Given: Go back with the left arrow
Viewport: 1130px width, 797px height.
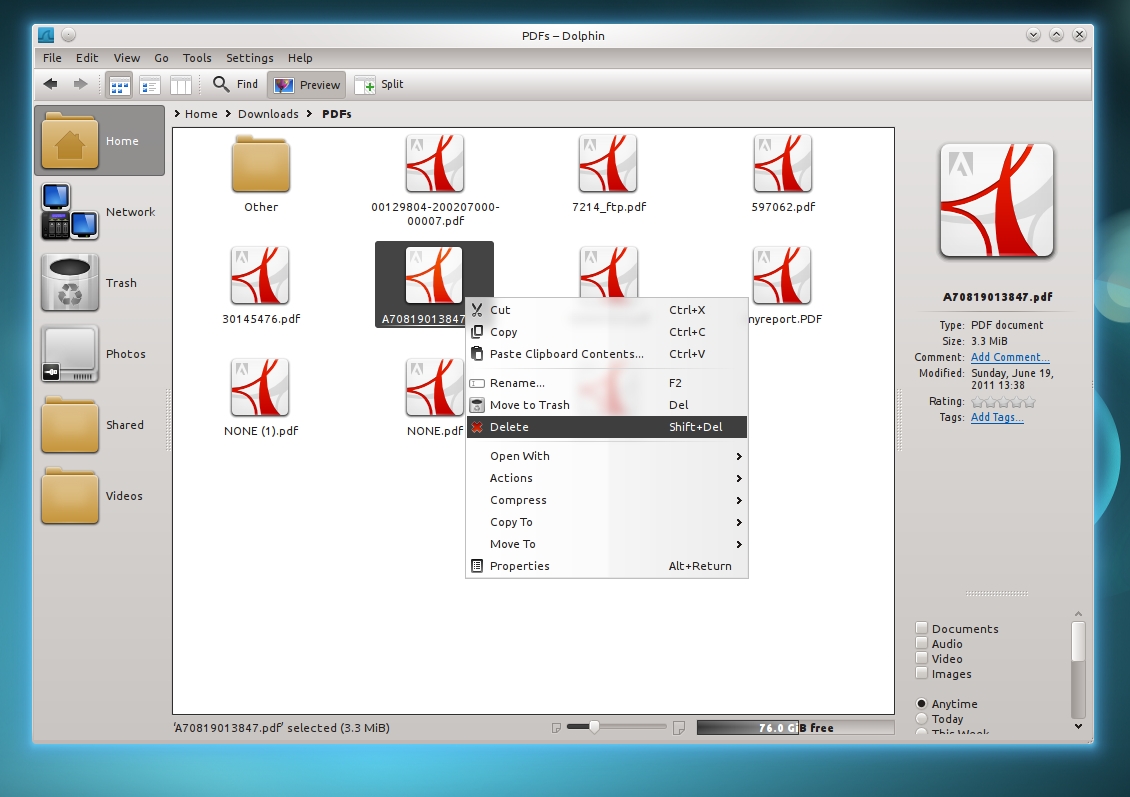Looking at the screenshot, I should 50,84.
